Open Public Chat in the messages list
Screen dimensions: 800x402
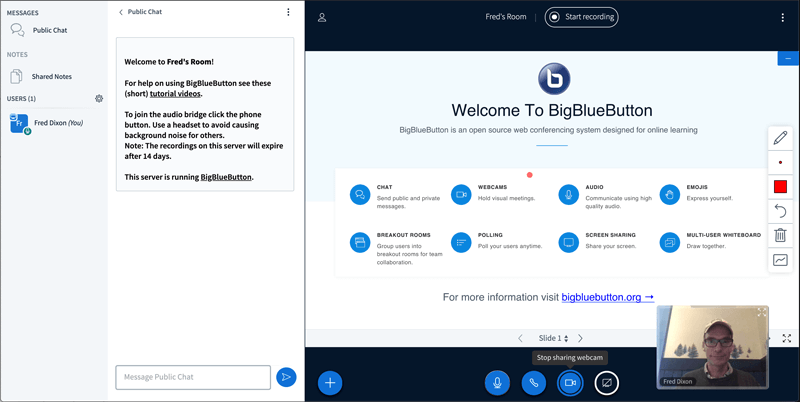[x=49, y=31]
